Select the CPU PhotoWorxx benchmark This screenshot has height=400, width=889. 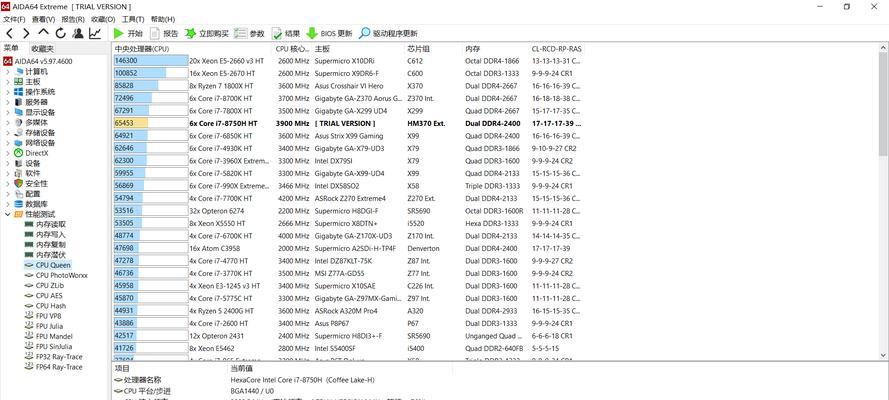point(56,275)
